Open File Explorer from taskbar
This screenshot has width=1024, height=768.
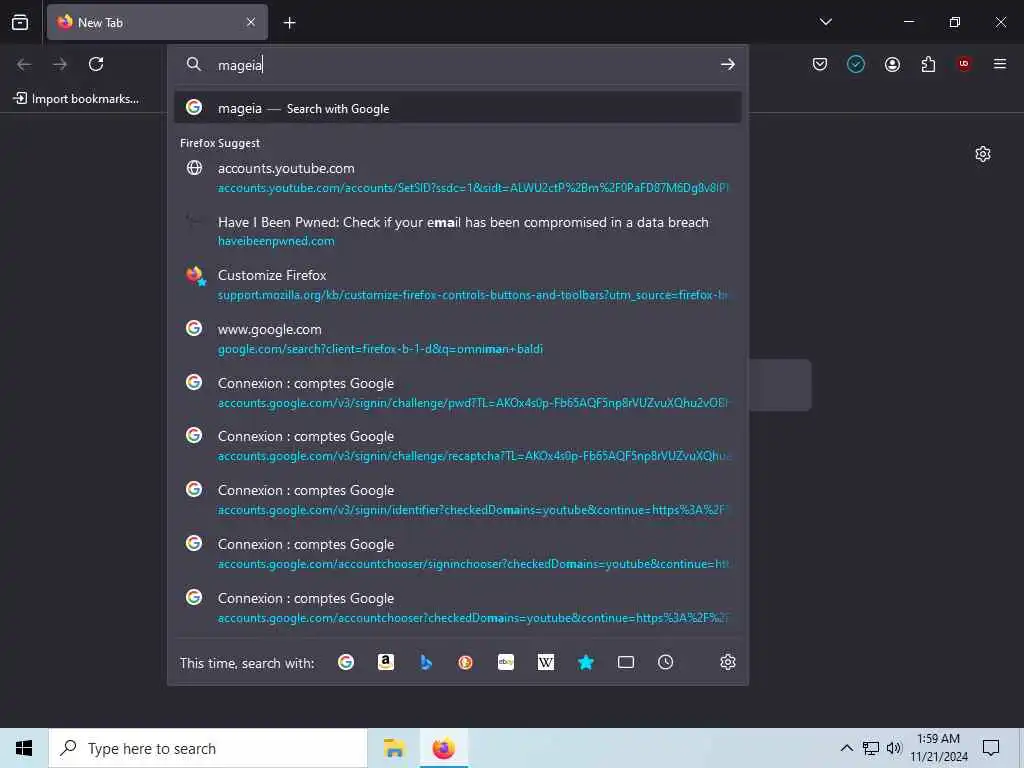coord(394,748)
